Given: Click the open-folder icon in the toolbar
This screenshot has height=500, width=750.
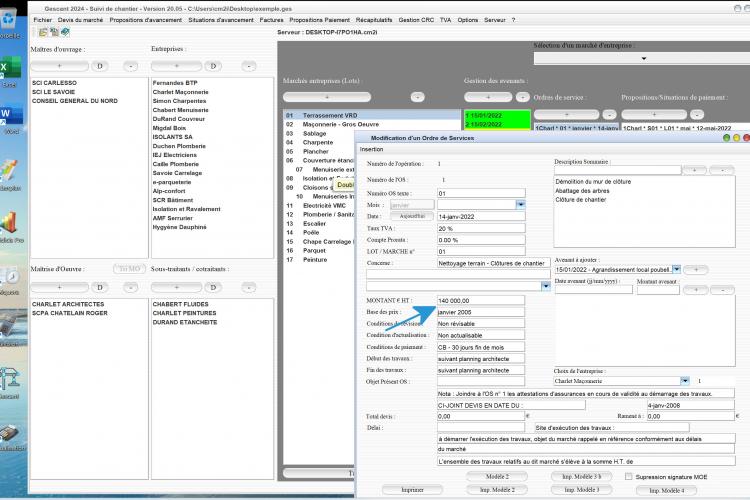Looking at the screenshot, I should (43, 32).
